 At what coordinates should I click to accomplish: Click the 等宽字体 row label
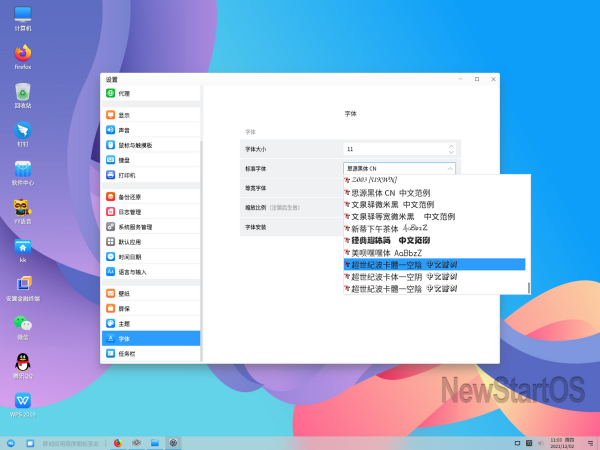256,188
